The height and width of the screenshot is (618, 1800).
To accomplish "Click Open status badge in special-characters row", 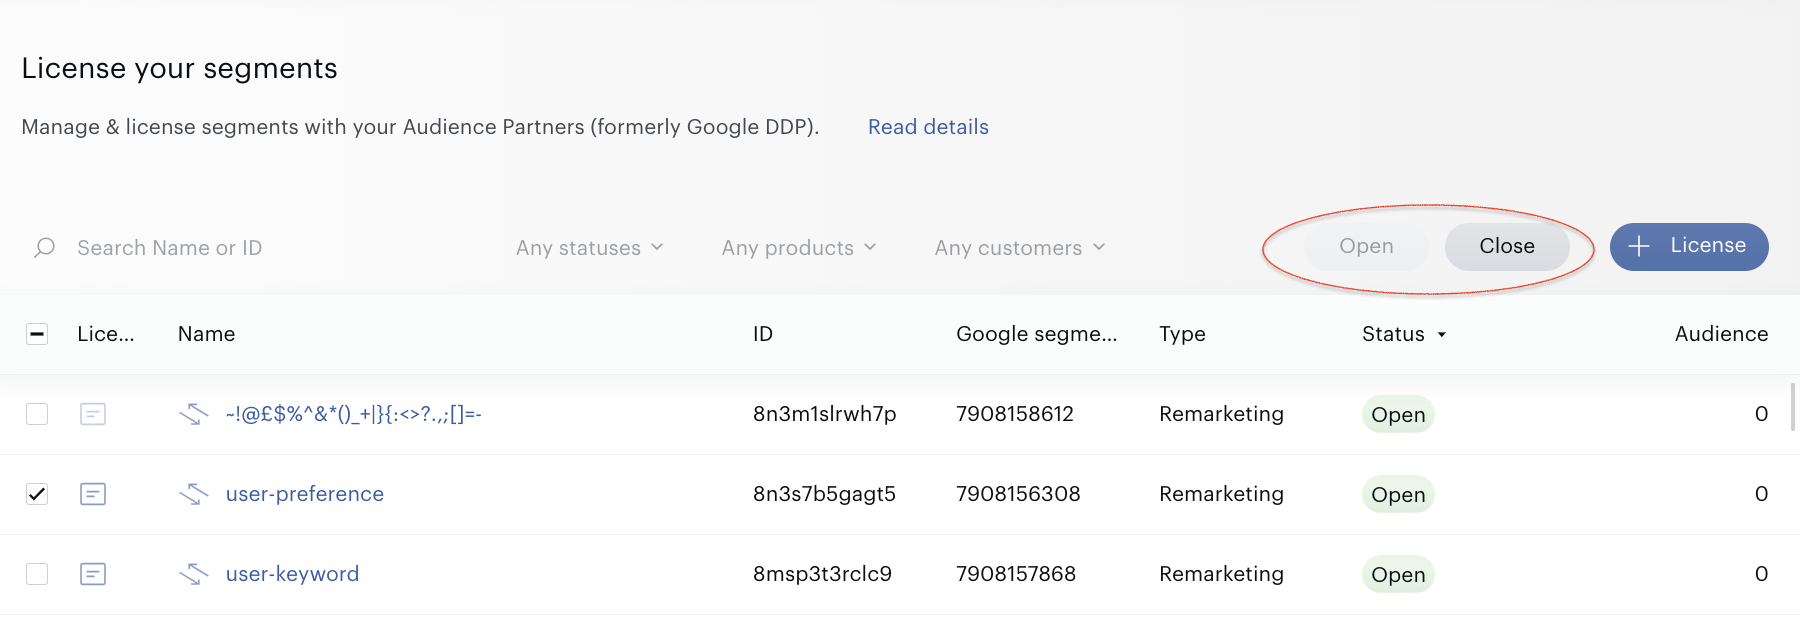I will 1398,415.
